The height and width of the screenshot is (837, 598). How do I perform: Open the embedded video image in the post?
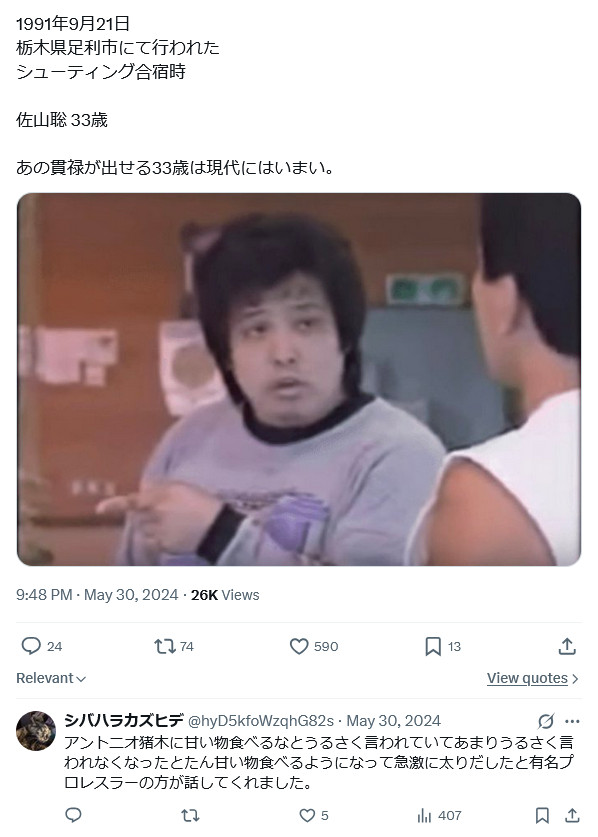(x=299, y=380)
